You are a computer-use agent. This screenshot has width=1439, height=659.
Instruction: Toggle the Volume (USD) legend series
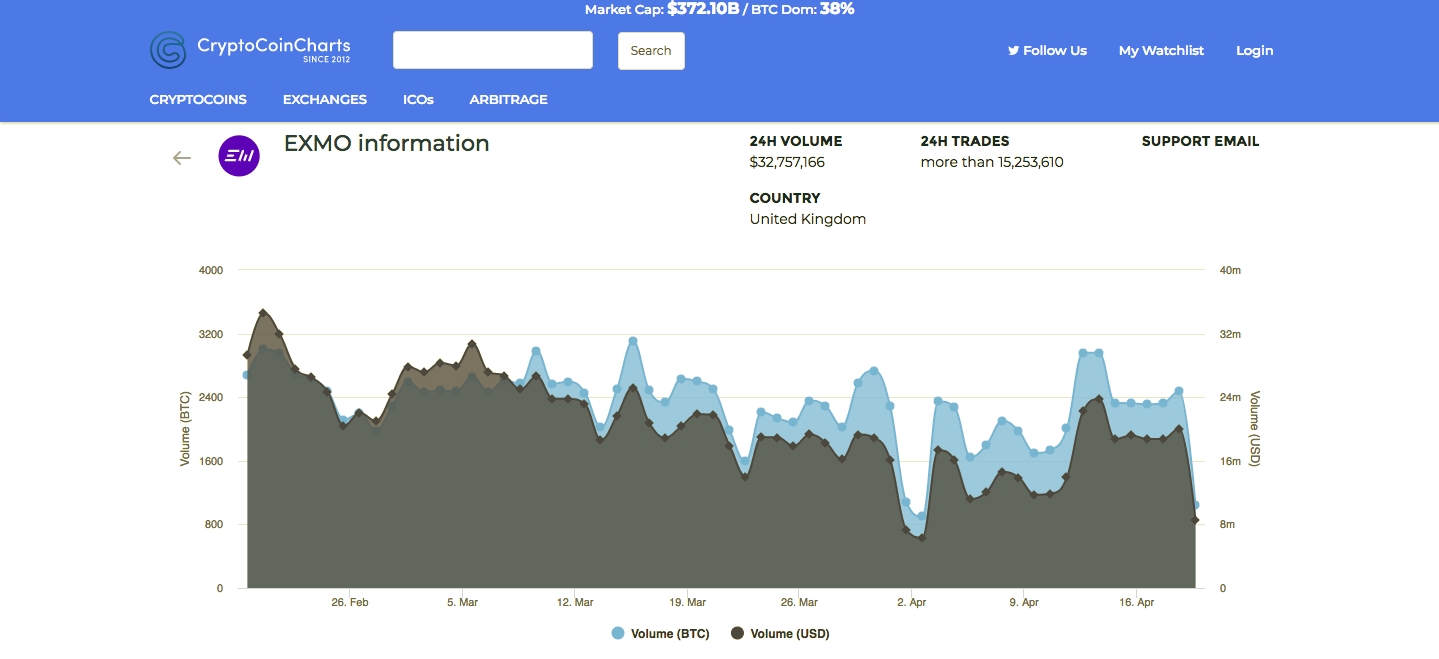[780, 633]
